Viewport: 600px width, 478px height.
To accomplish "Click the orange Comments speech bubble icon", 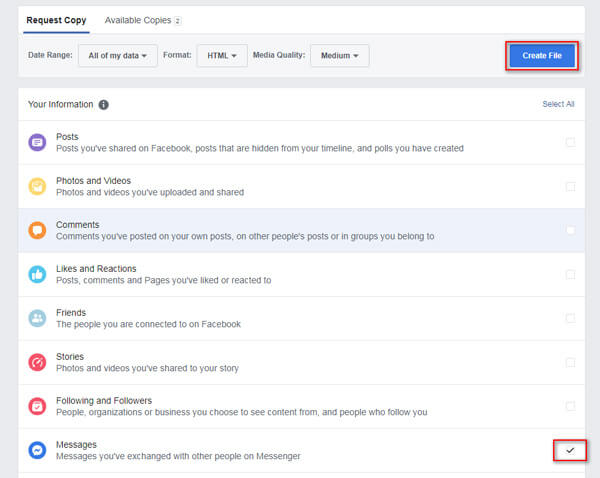I will point(37,230).
